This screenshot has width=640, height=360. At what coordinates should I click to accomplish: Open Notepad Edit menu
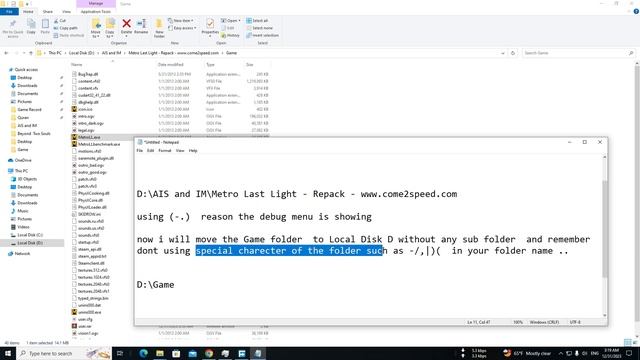tap(151, 151)
